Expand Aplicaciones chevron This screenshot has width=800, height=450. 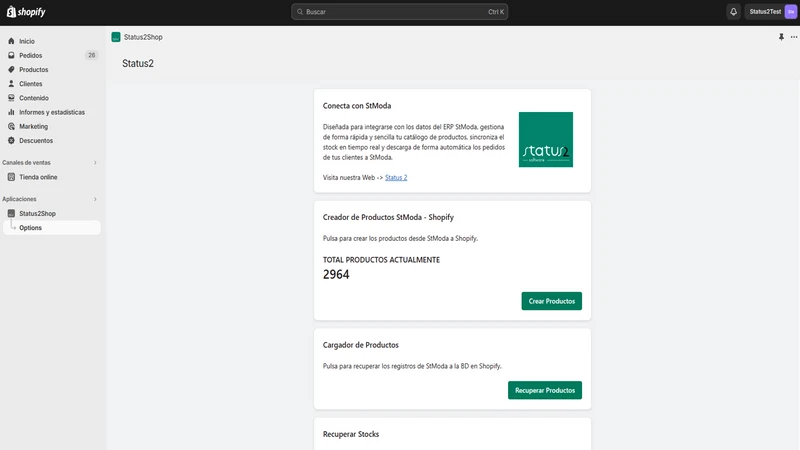click(95, 199)
